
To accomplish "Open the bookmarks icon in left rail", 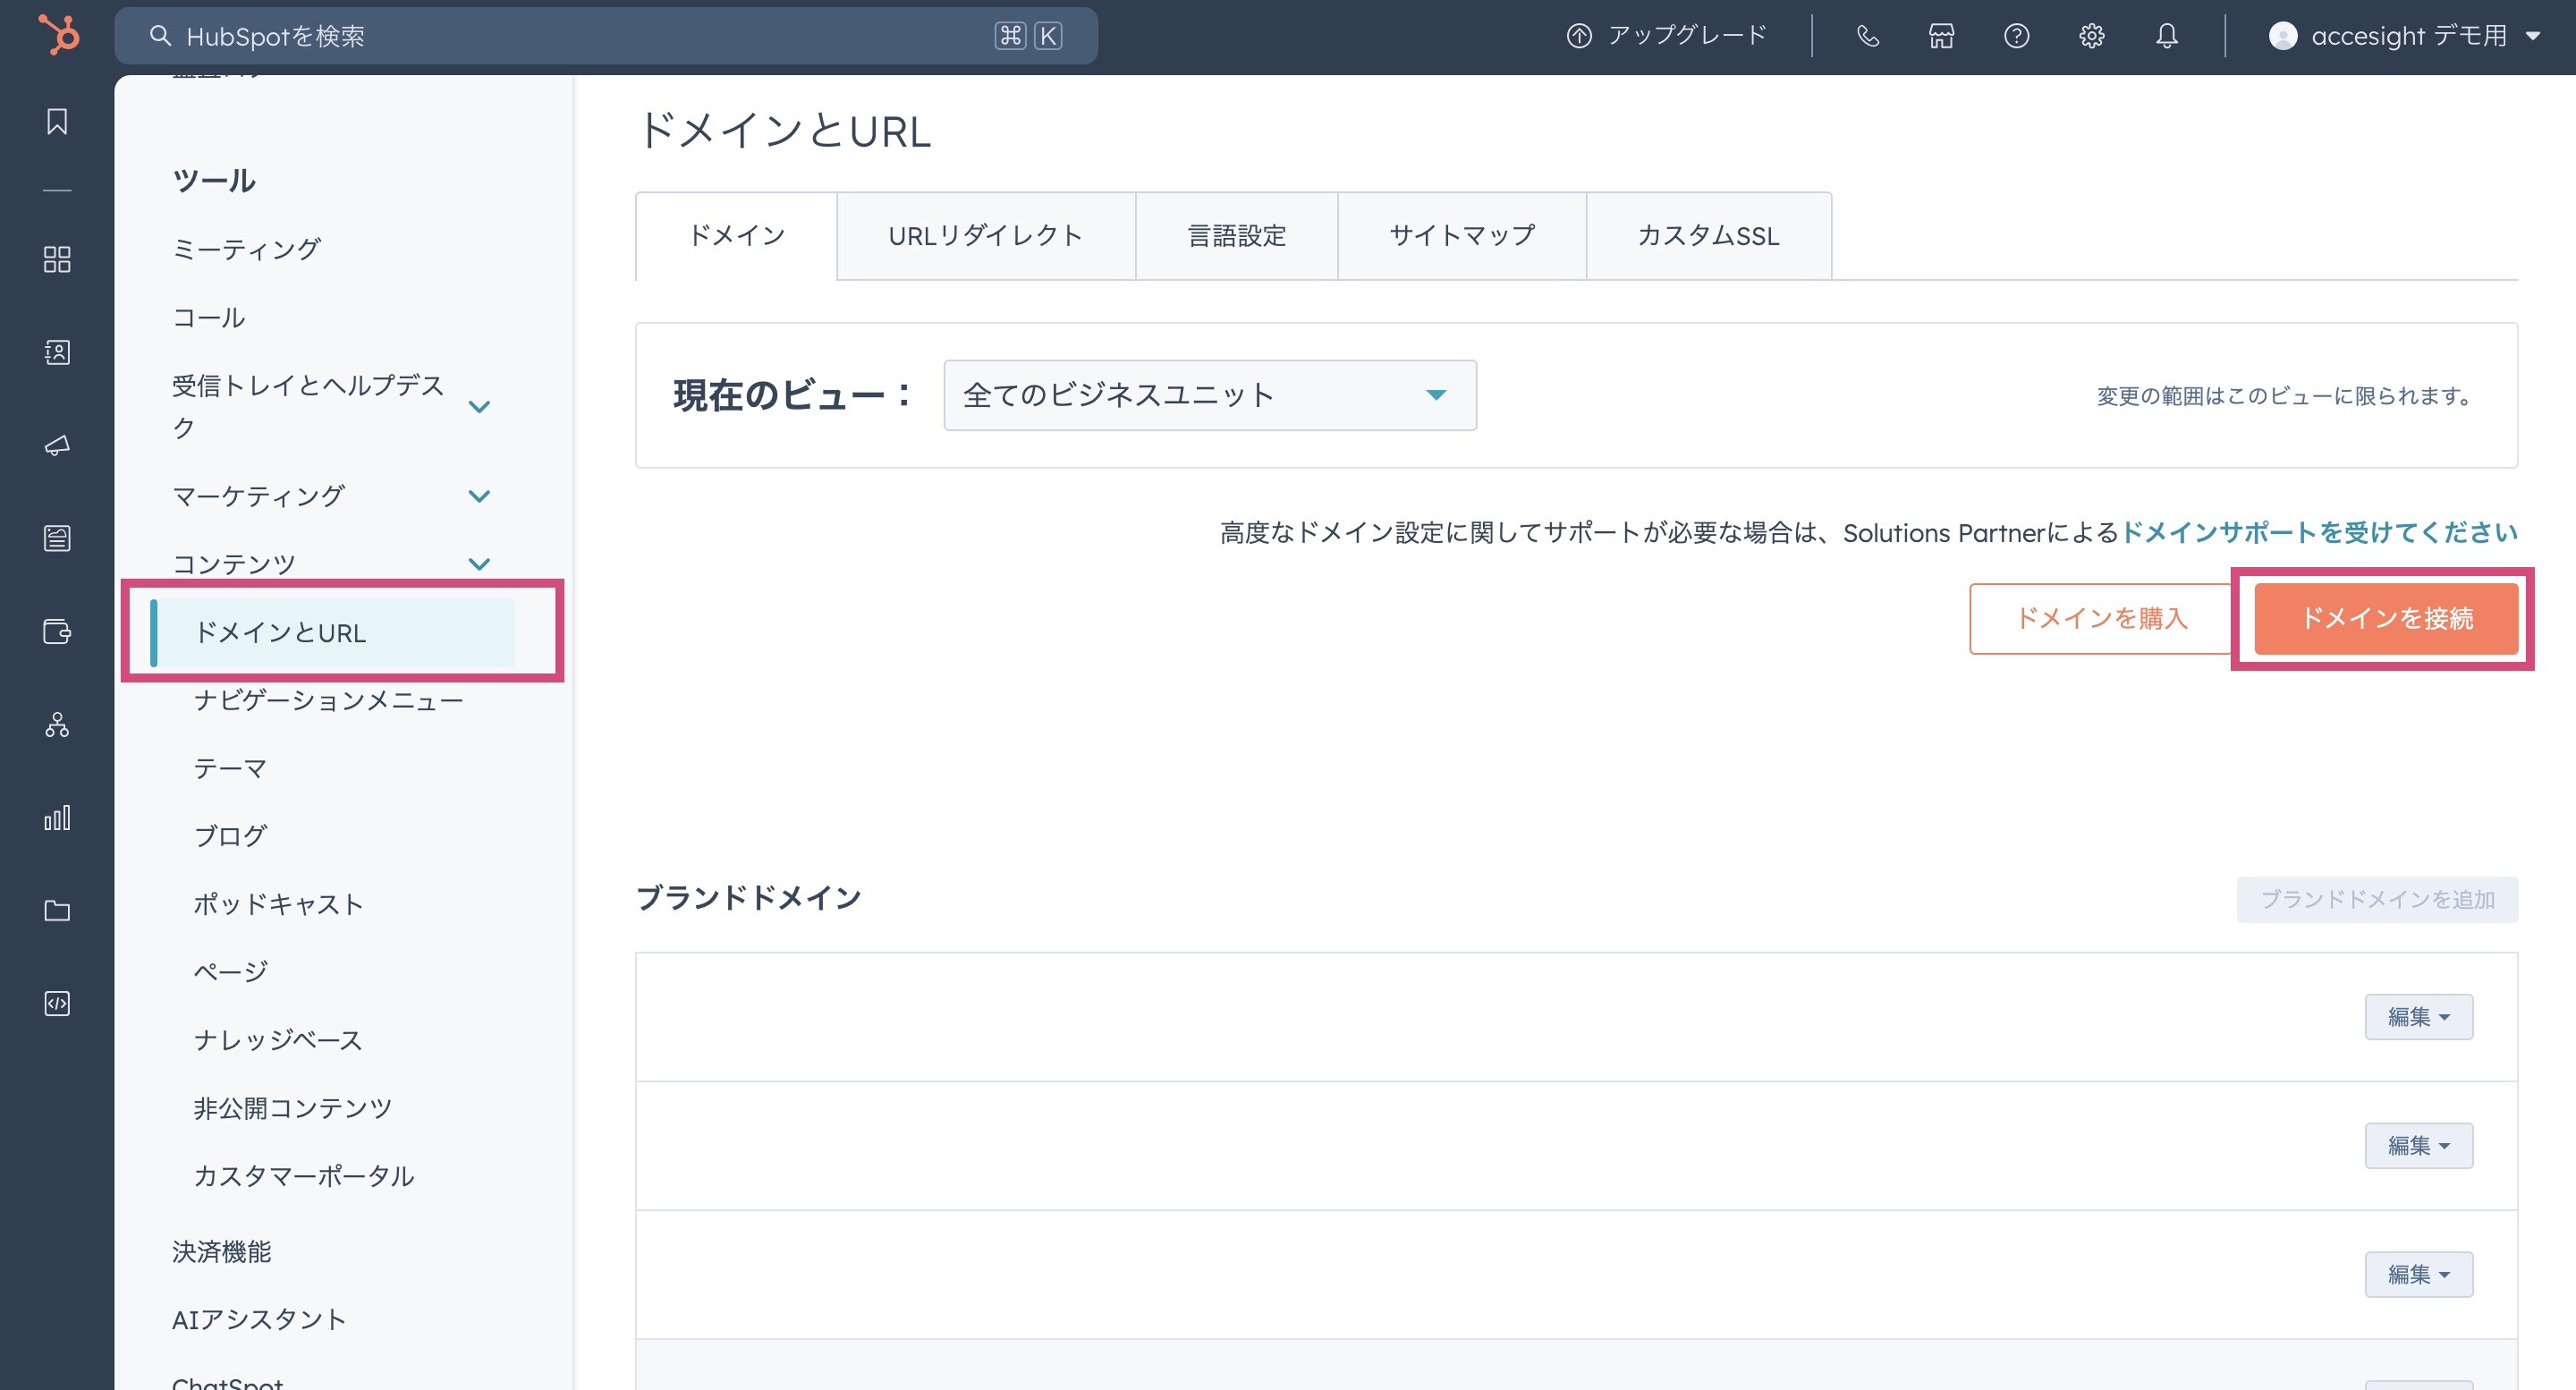I will [57, 122].
